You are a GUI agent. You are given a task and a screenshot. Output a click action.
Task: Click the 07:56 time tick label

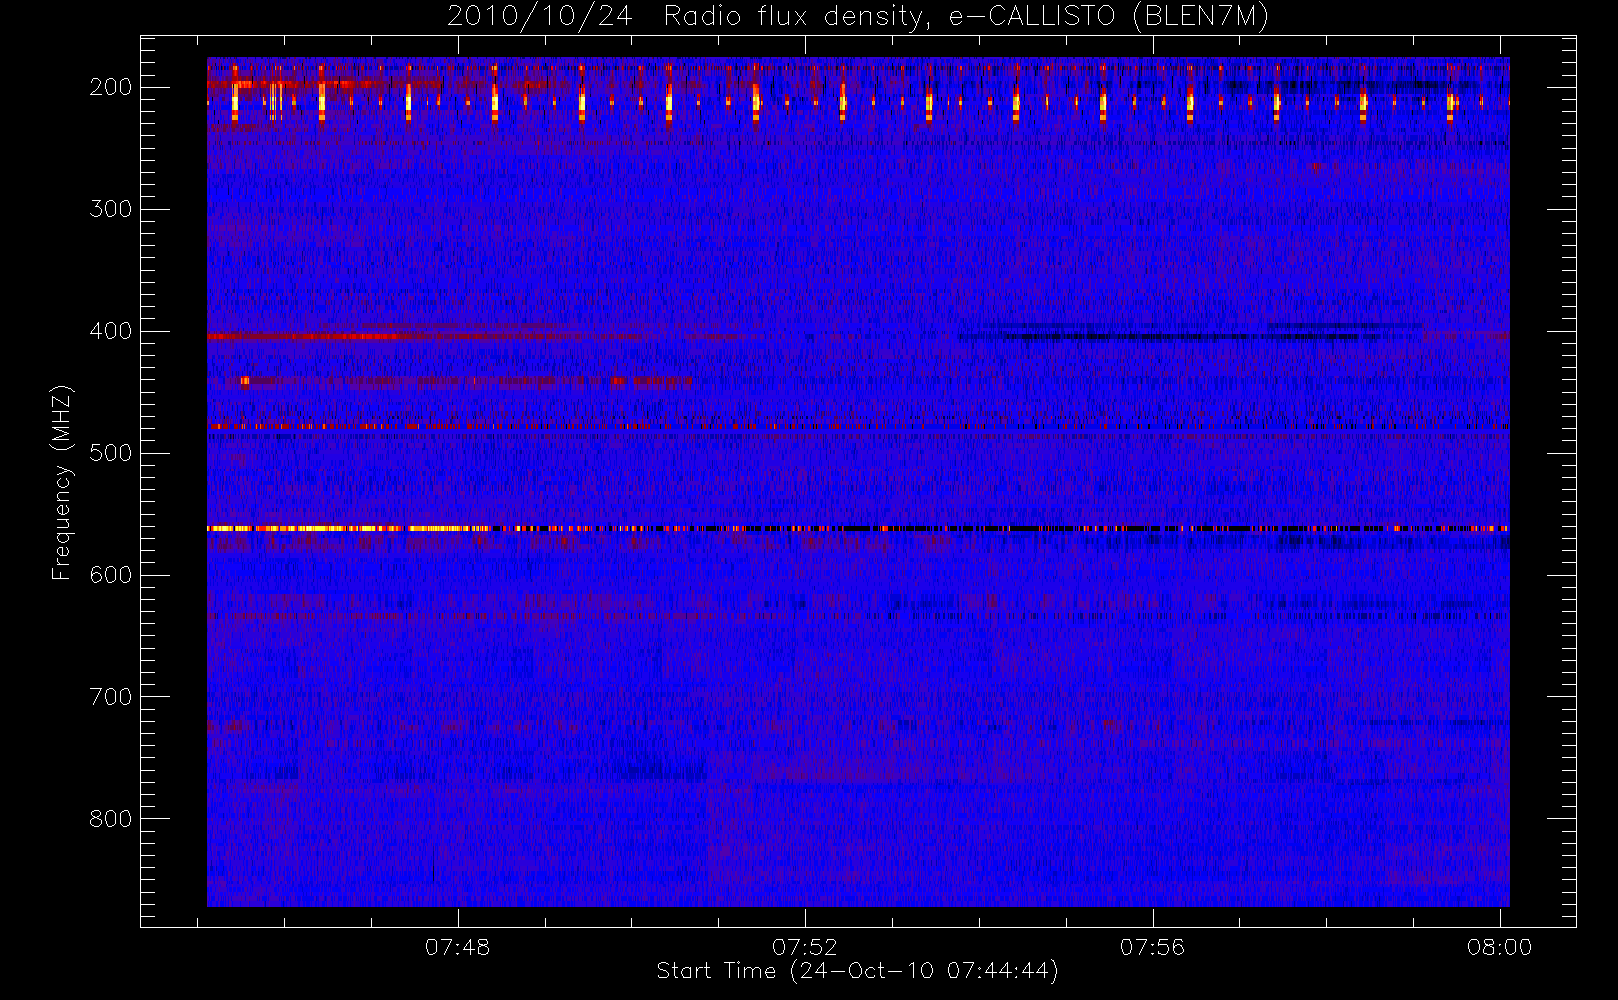(1152, 947)
